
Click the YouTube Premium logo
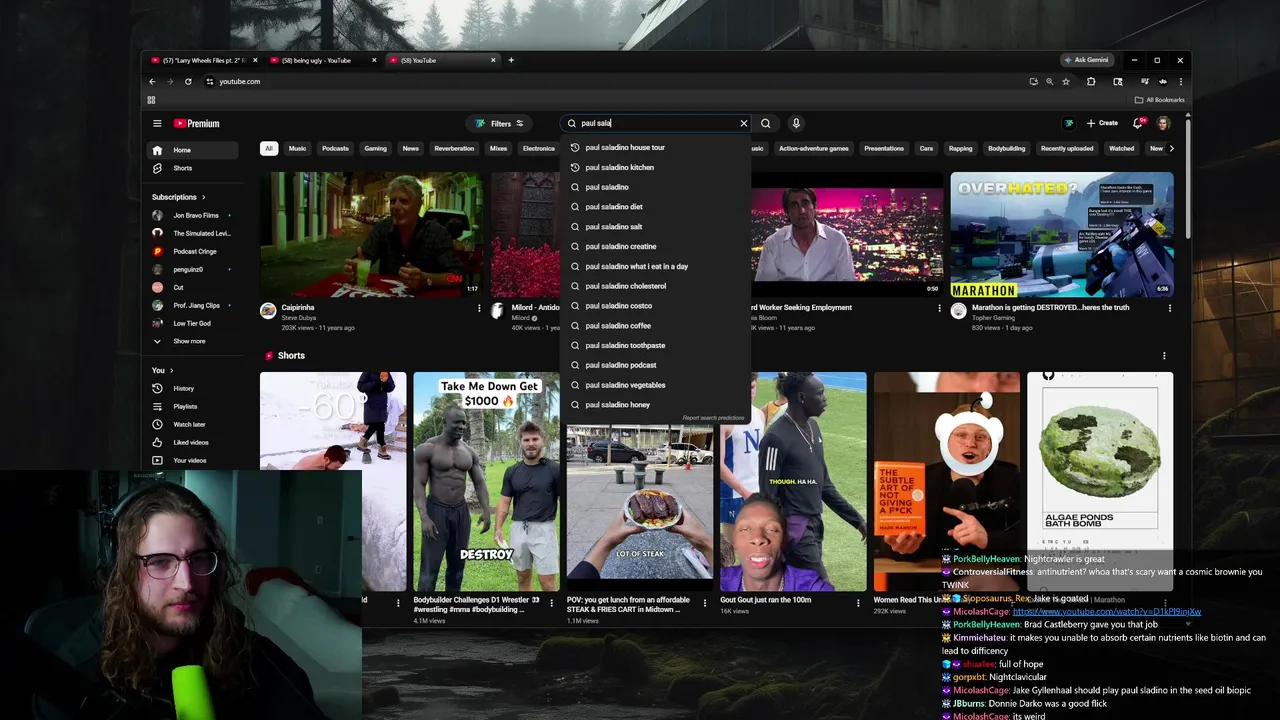pyautogui.click(x=196, y=123)
